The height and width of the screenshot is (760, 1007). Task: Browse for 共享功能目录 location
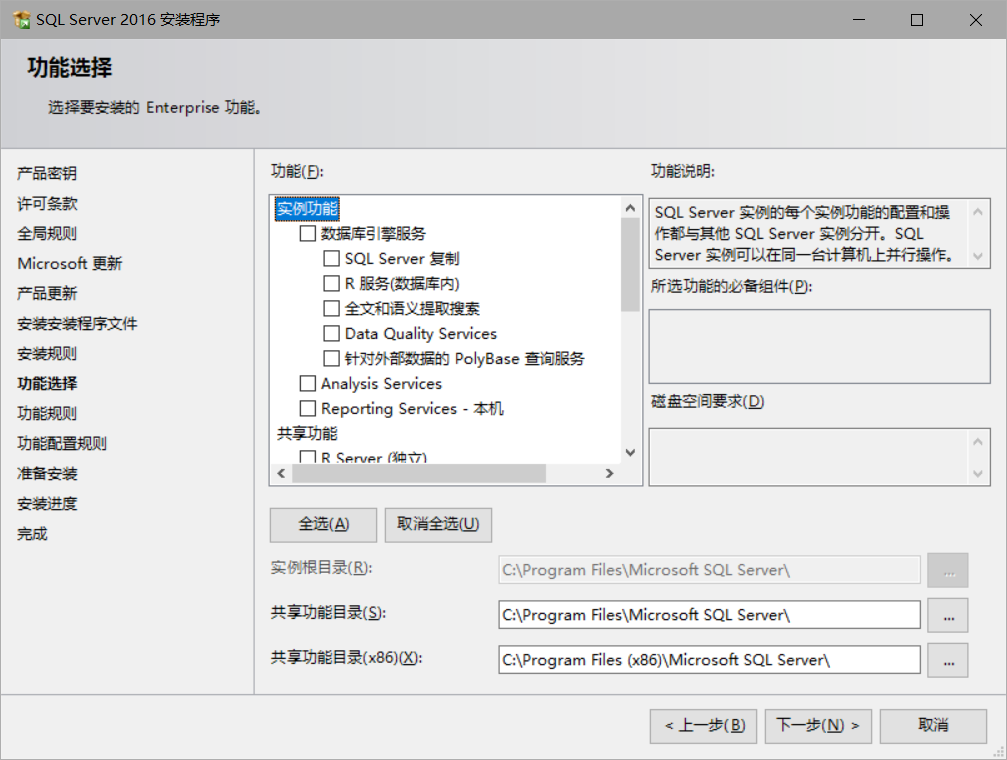click(947, 615)
